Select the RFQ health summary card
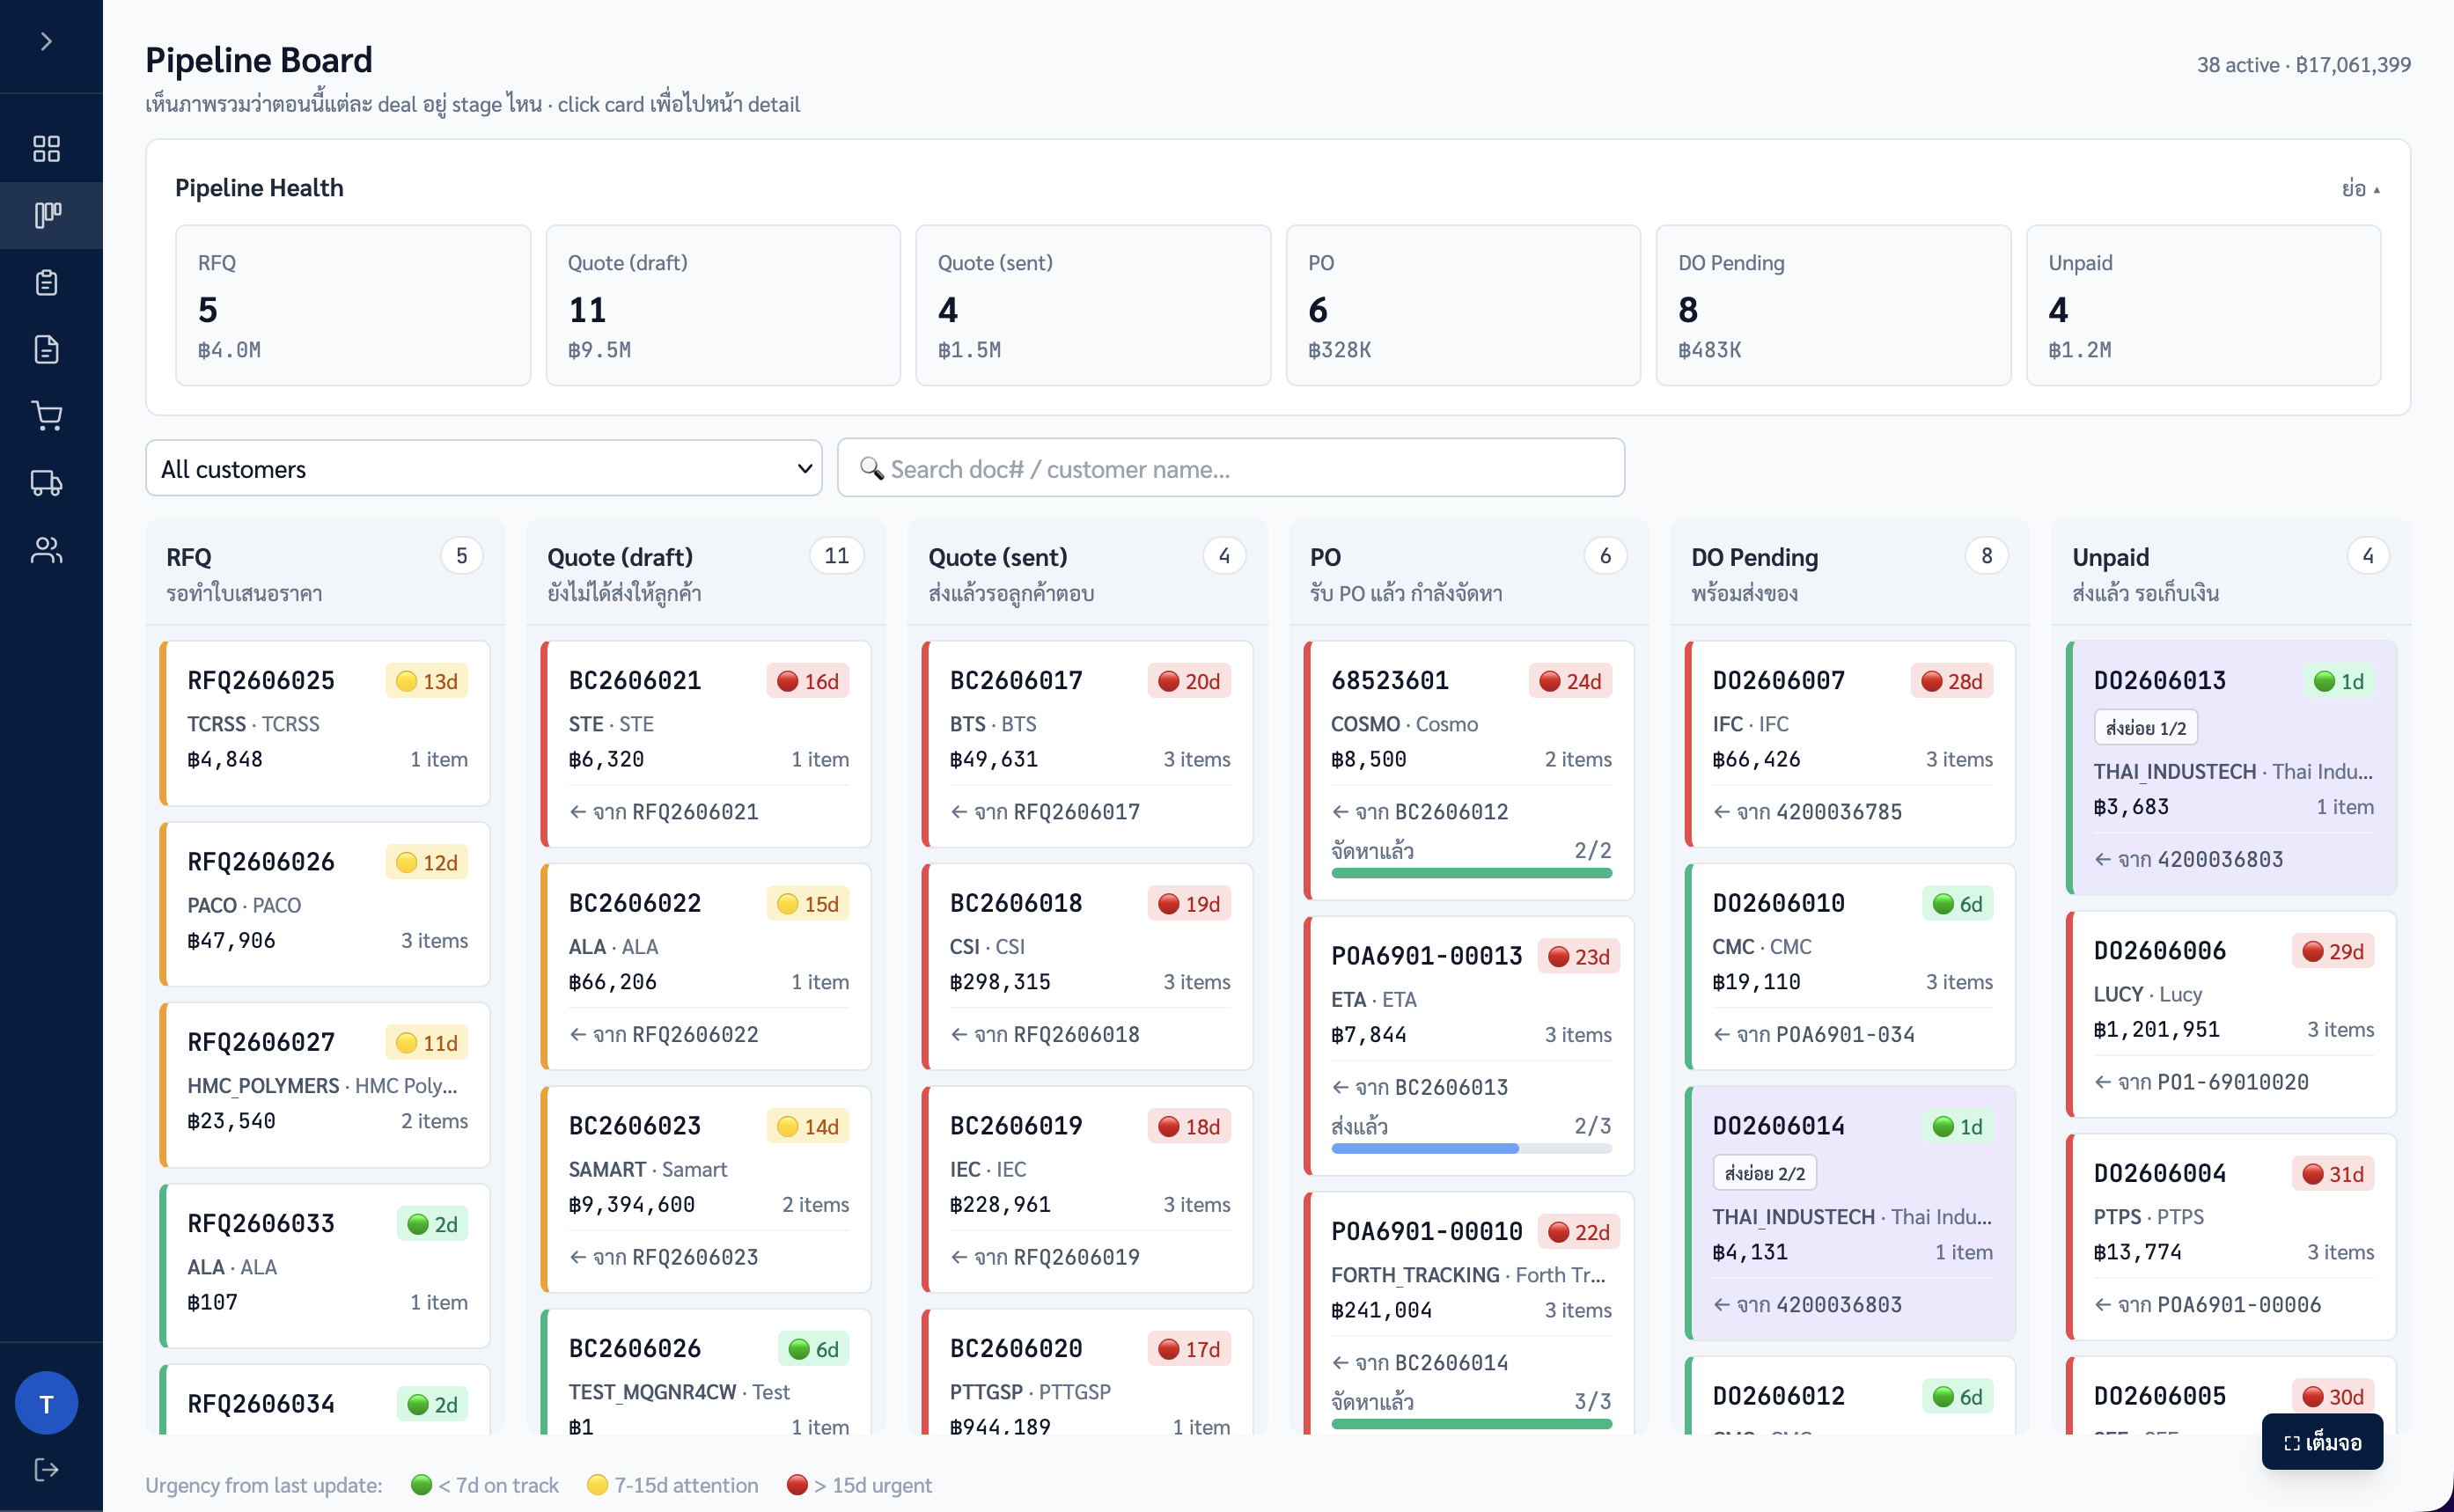The image size is (2454, 1512). pos(353,305)
